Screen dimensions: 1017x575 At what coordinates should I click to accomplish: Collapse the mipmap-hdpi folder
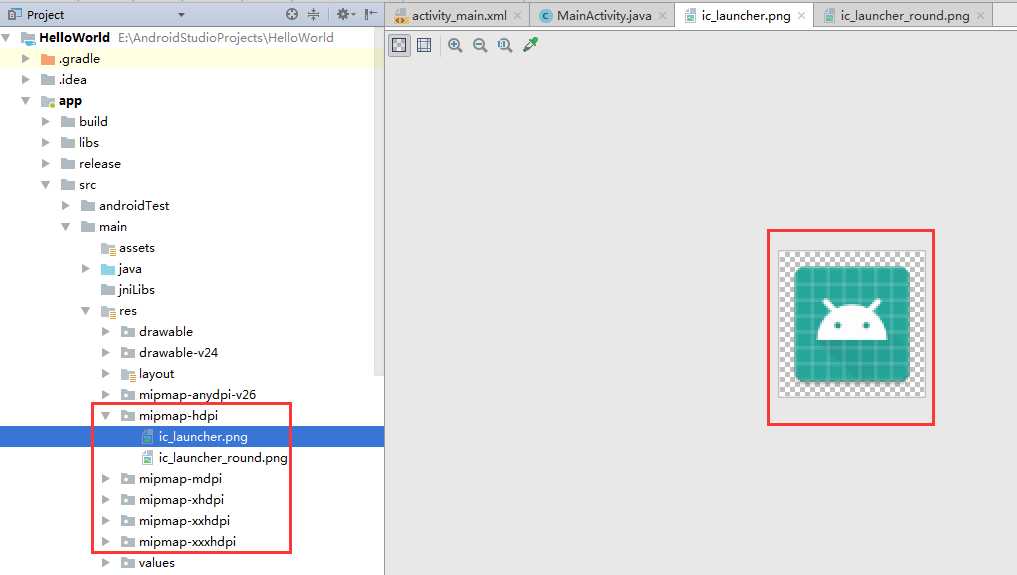click(106, 416)
